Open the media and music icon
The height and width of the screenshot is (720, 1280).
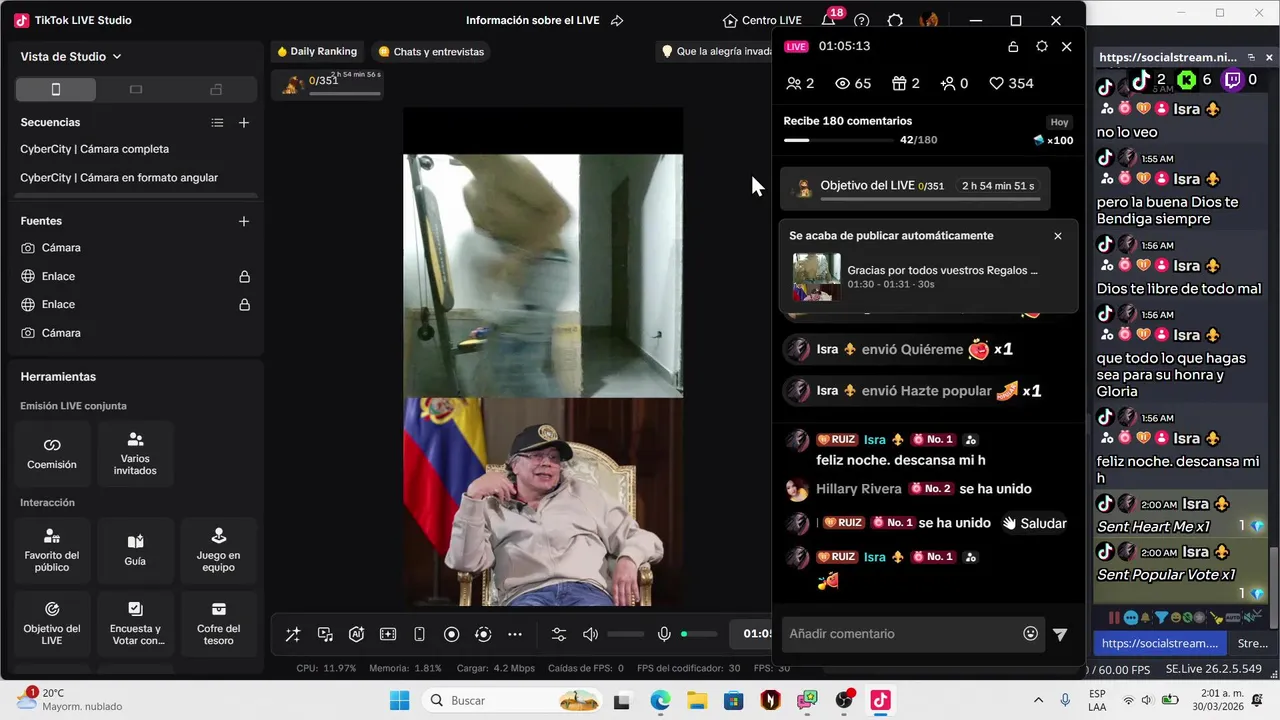325,634
